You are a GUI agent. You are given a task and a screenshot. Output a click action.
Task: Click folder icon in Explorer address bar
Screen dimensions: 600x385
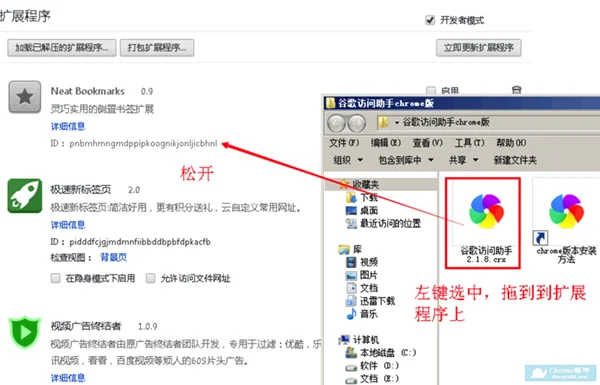coord(383,122)
